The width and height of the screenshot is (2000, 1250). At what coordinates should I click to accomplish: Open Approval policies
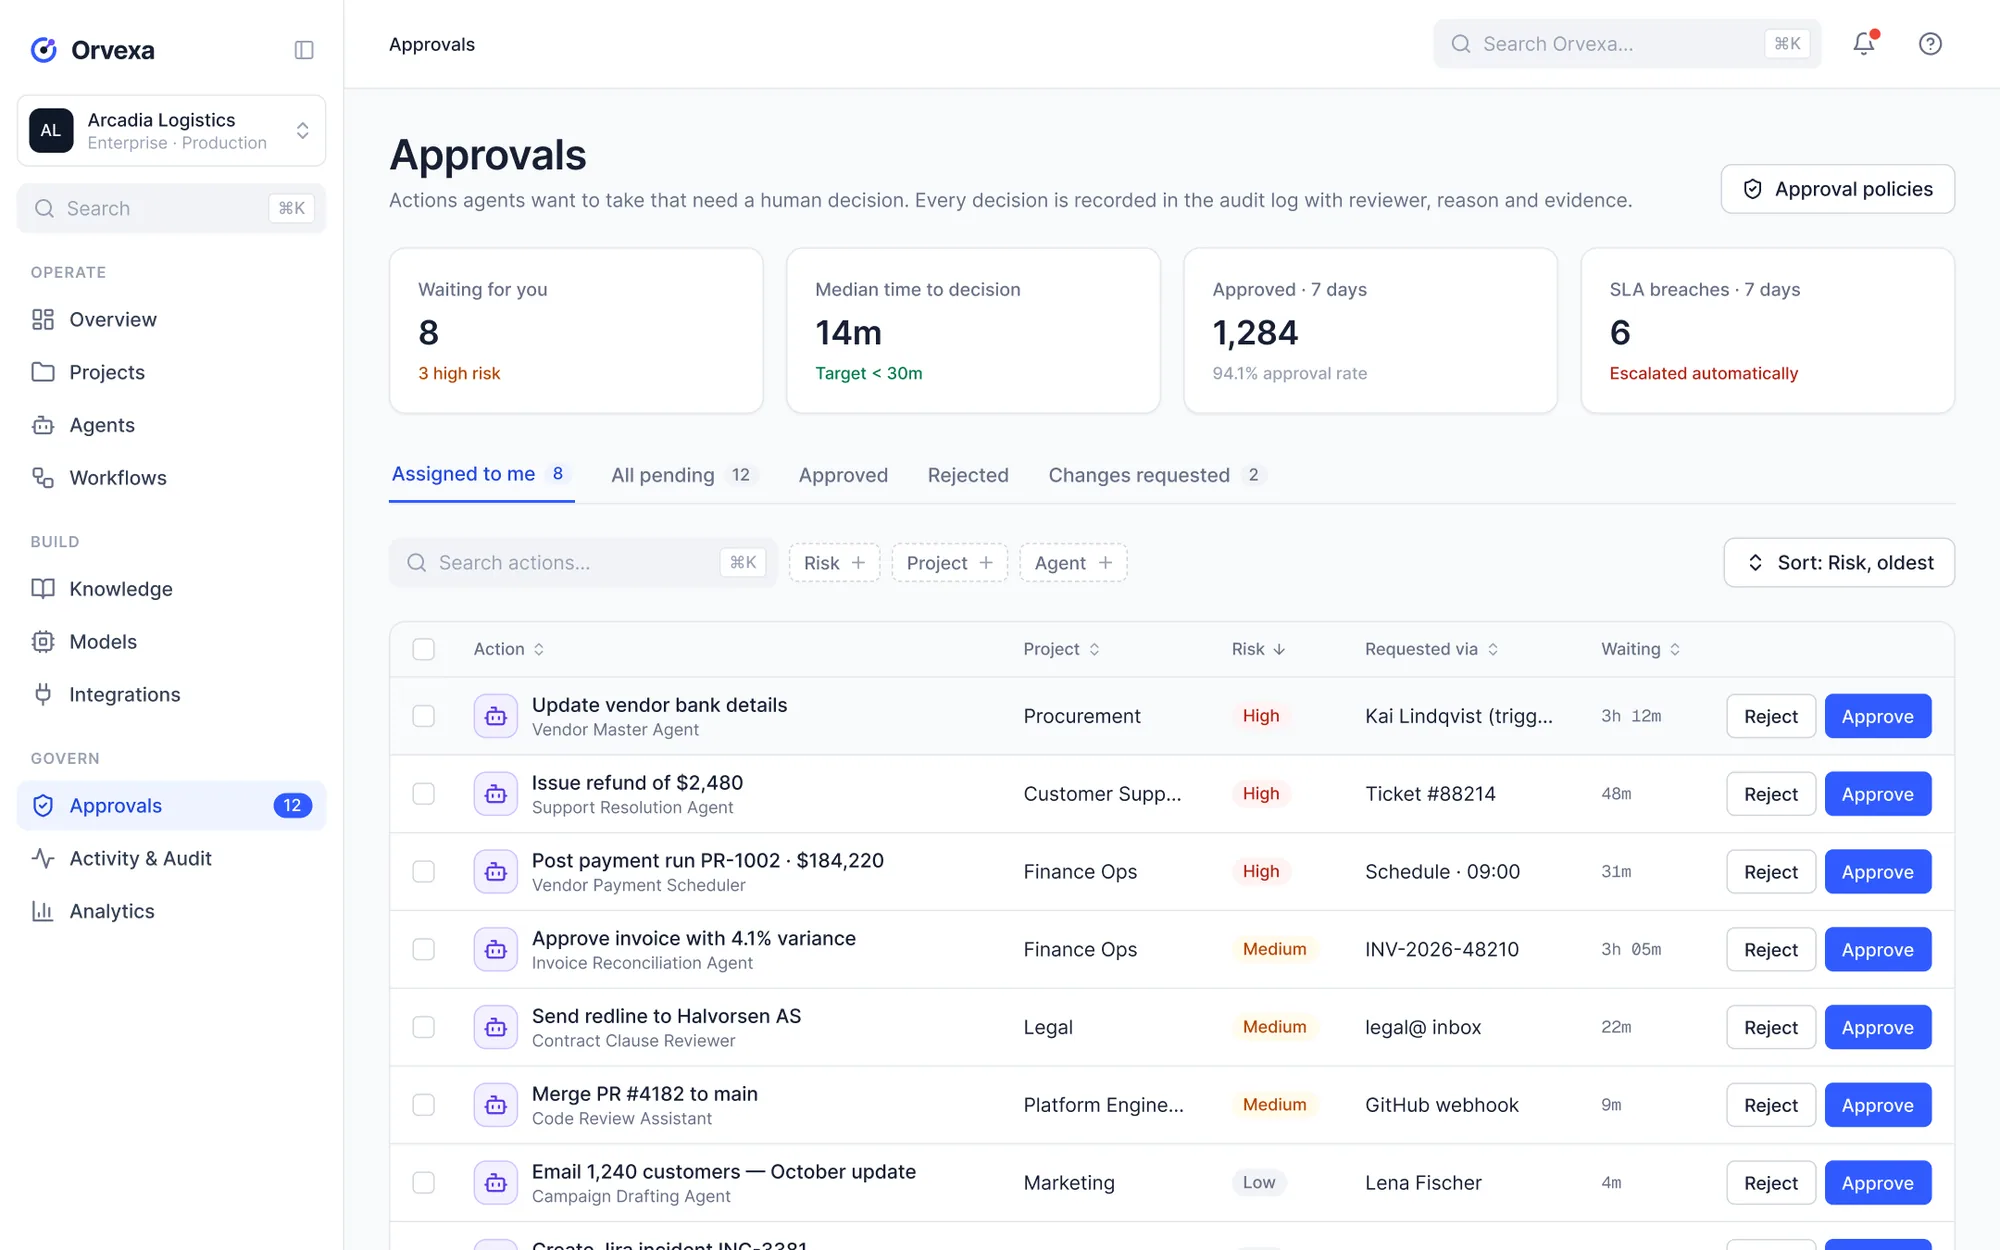pos(1838,189)
